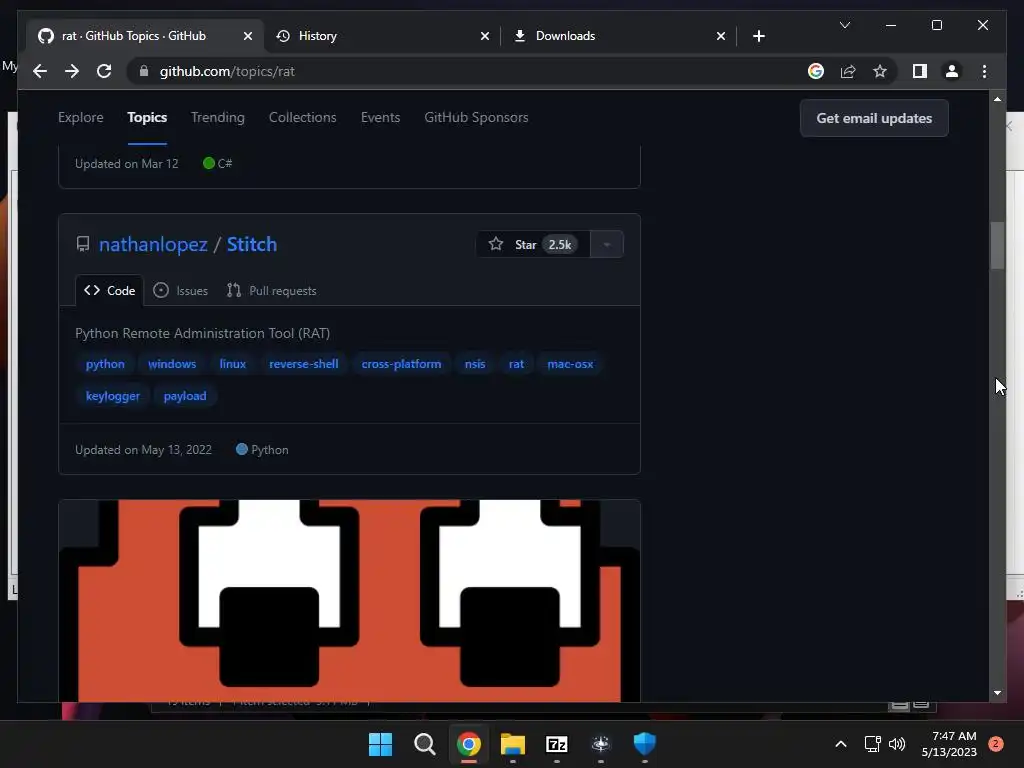Share this page via share icon
Image resolution: width=1024 pixels, height=768 pixels.
(x=848, y=71)
